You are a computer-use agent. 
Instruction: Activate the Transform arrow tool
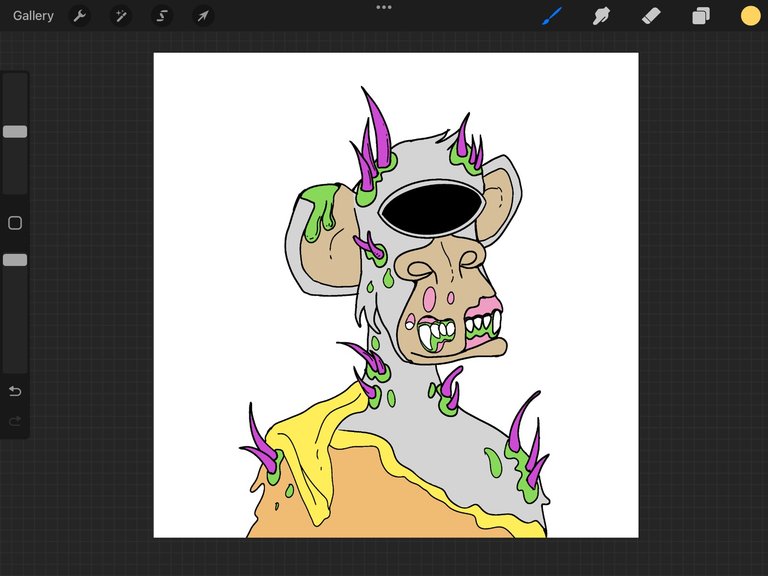tap(203, 16)
